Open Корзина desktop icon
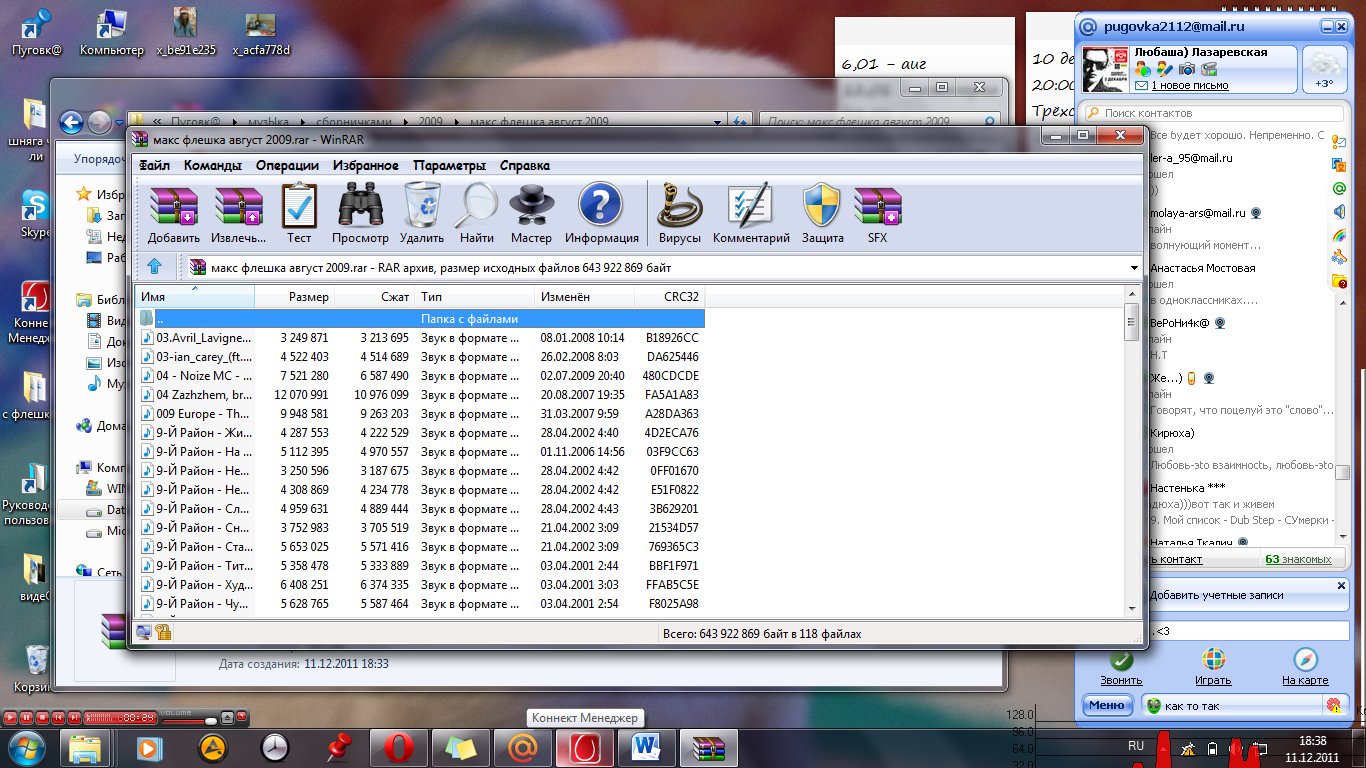 (35, 670)
